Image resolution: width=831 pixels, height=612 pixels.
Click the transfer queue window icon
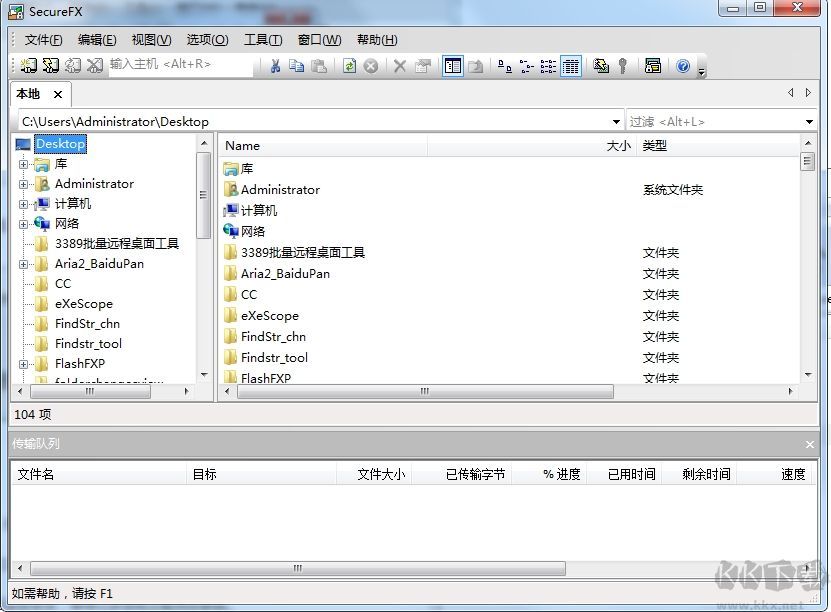coord(652,66)
